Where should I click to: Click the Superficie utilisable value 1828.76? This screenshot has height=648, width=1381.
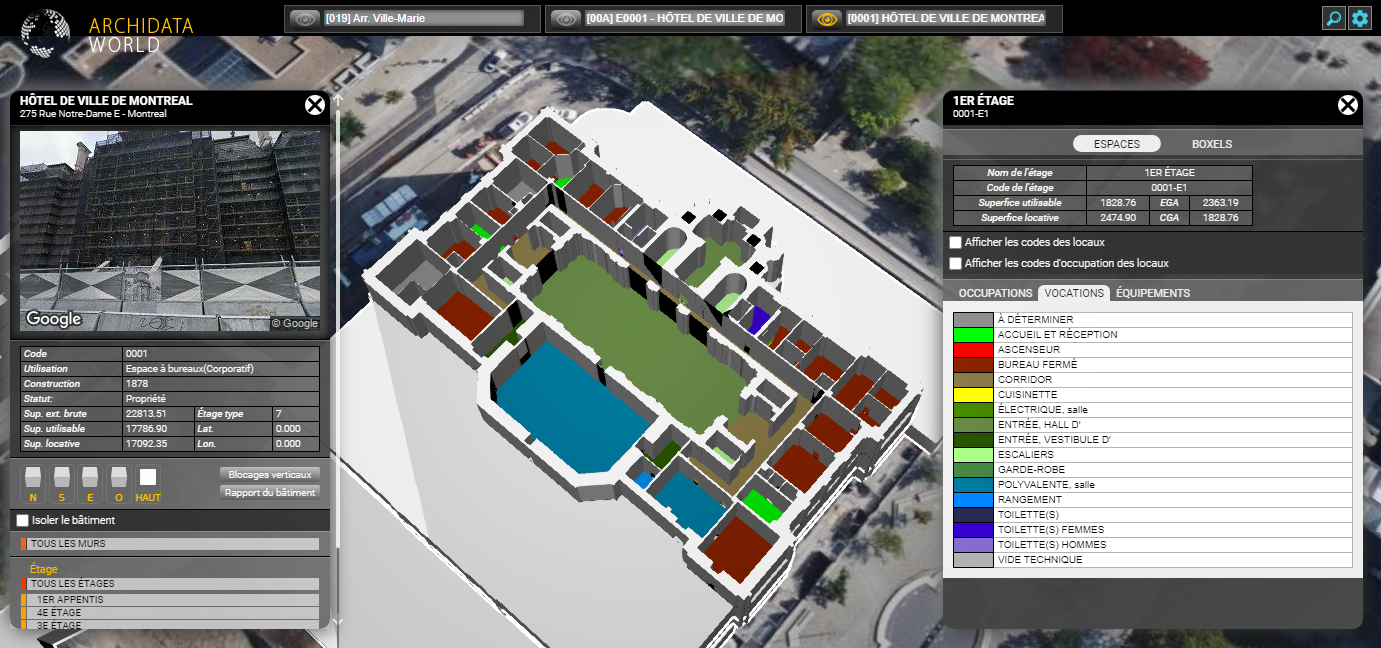pos(1120,203)
